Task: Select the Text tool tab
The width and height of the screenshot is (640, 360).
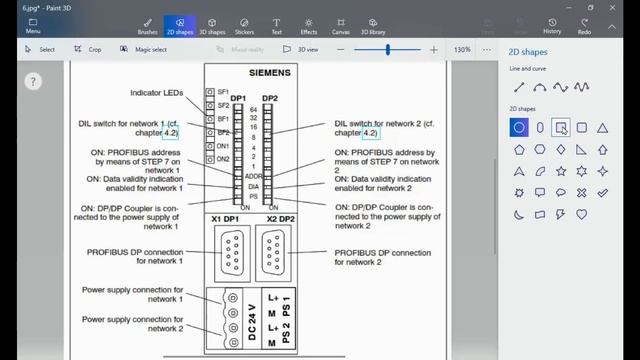Action: click(276, 27)
